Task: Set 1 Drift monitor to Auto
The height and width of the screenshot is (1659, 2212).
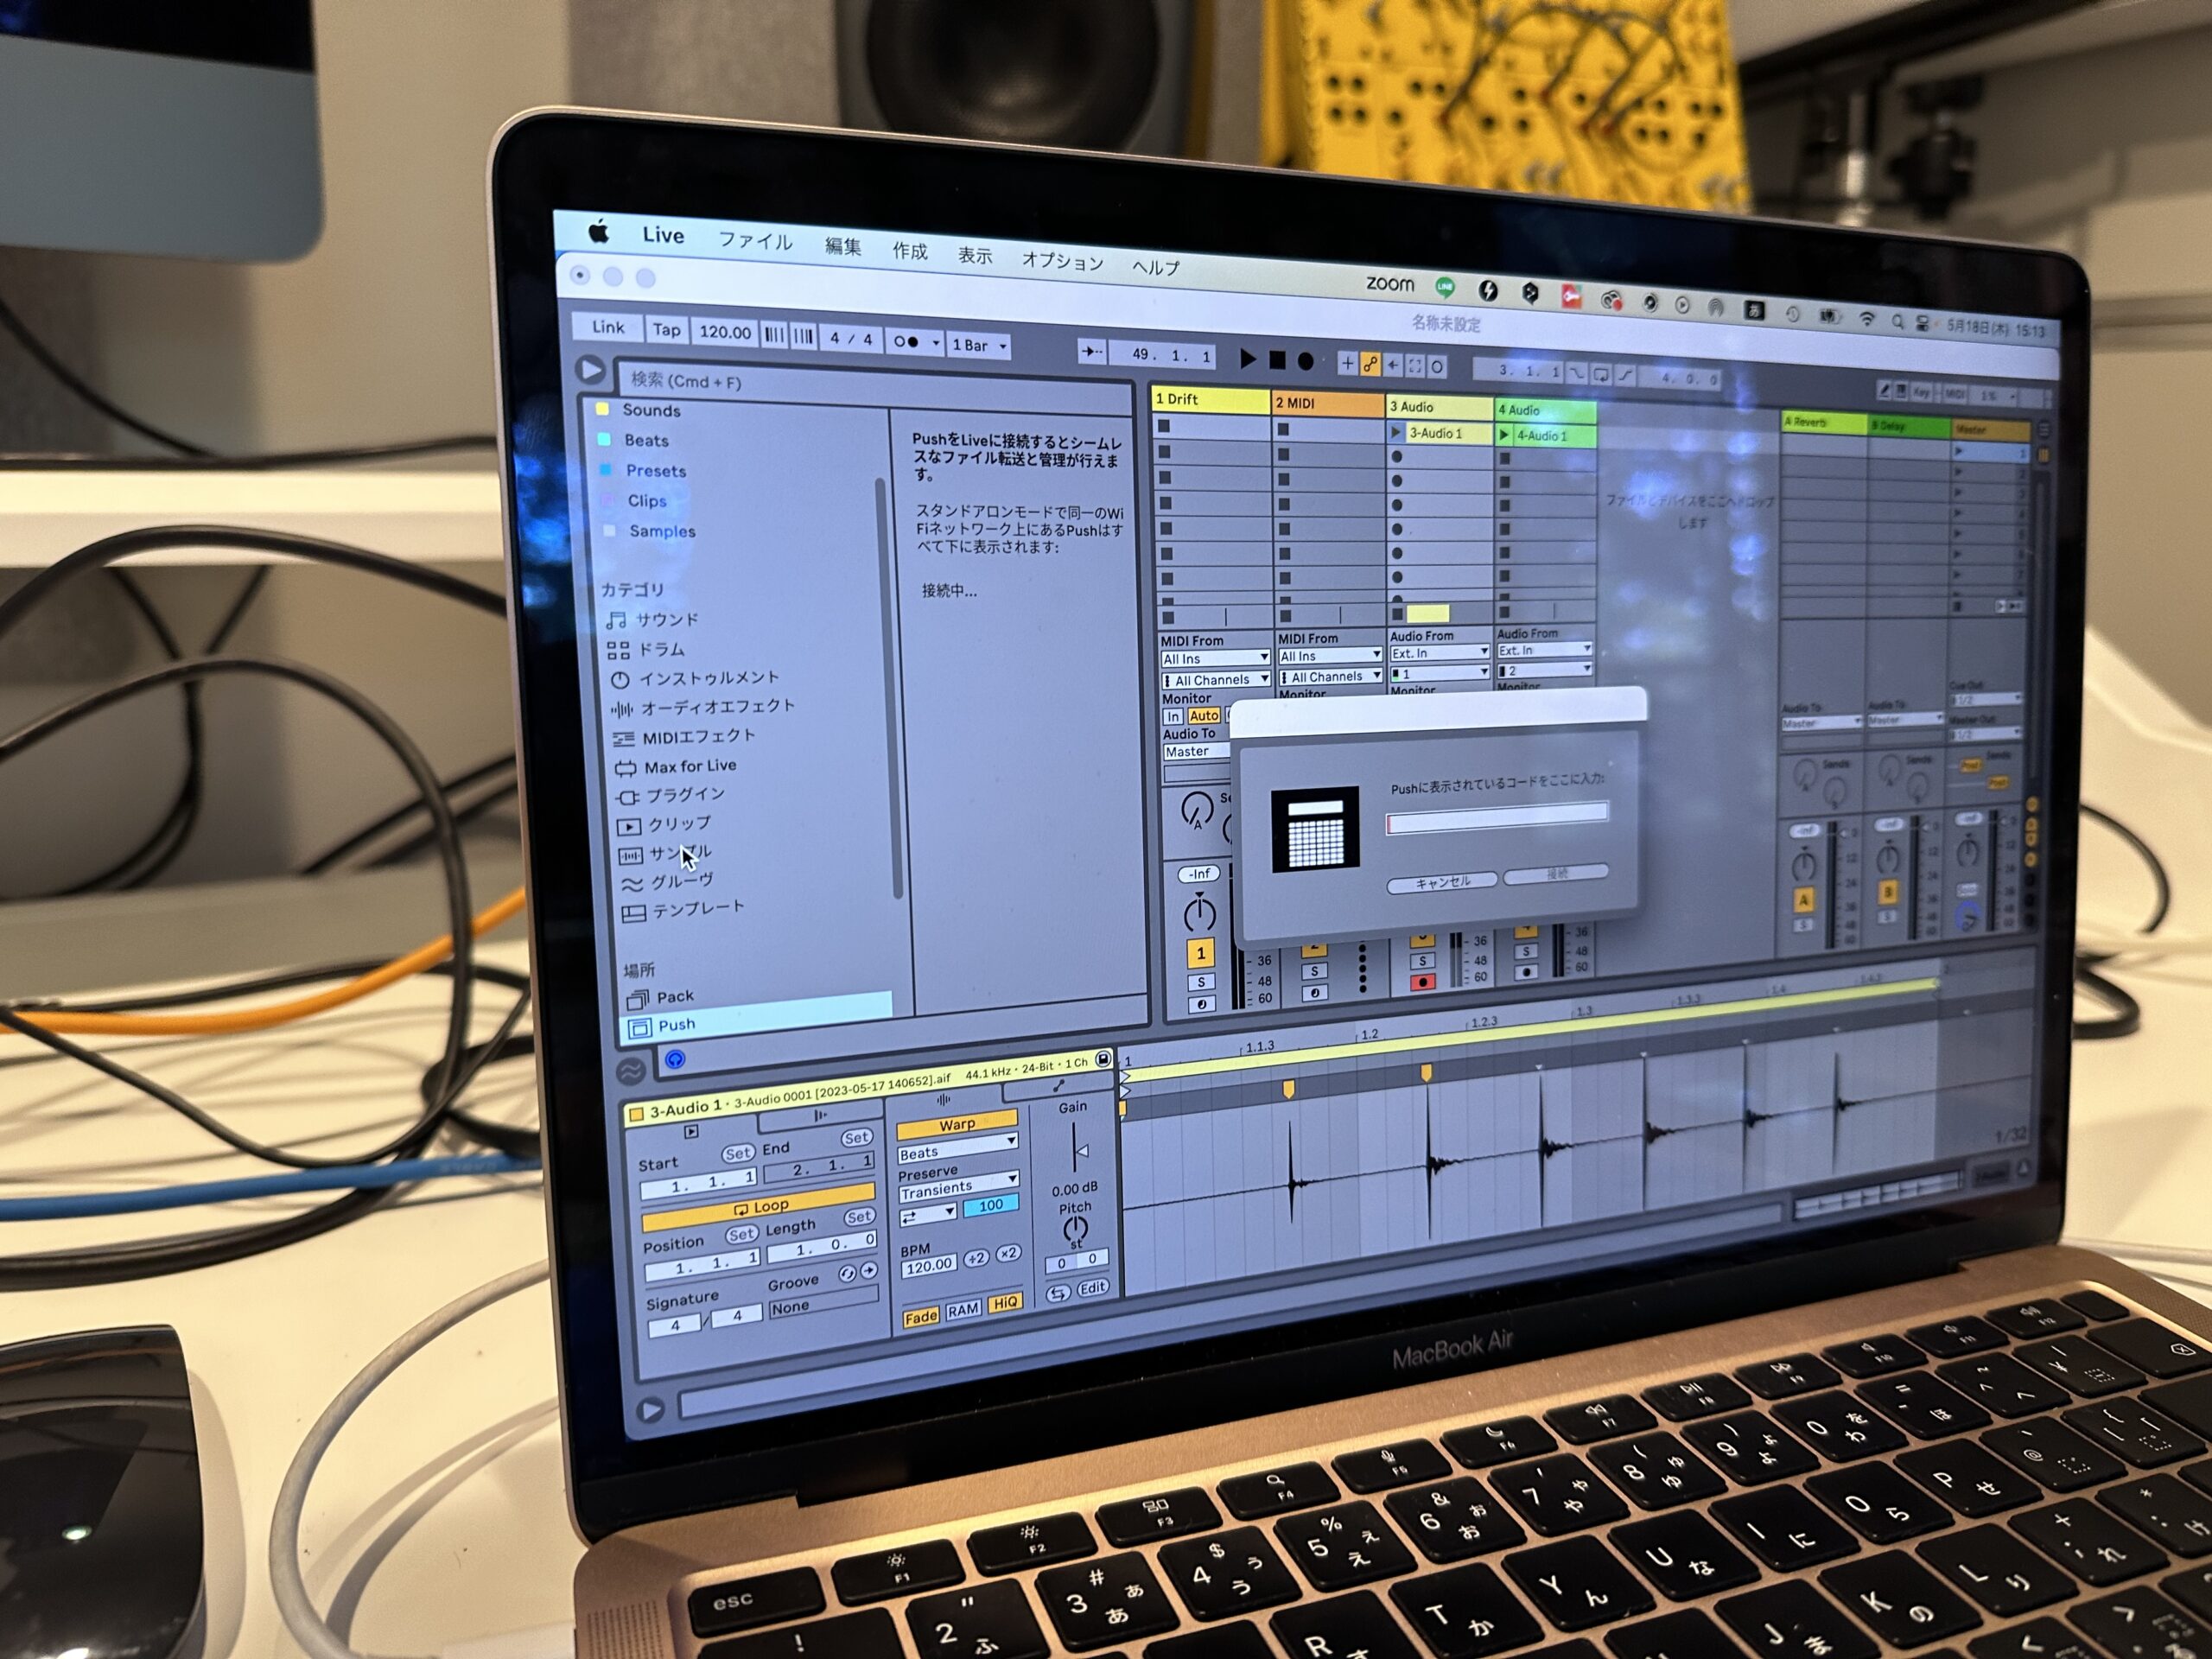Action: pos(1203,716)
